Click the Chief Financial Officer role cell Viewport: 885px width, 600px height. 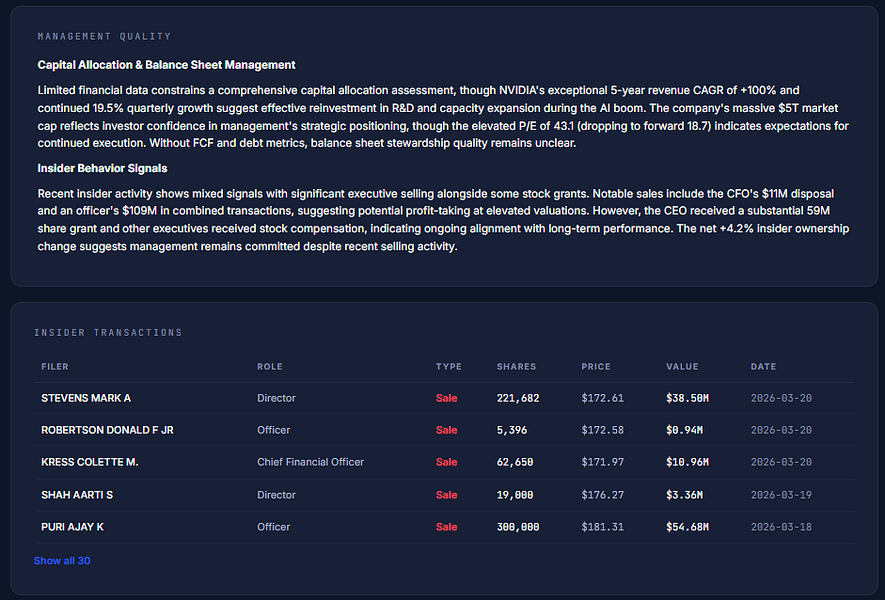pyautogui.click(x=310, y=462)
